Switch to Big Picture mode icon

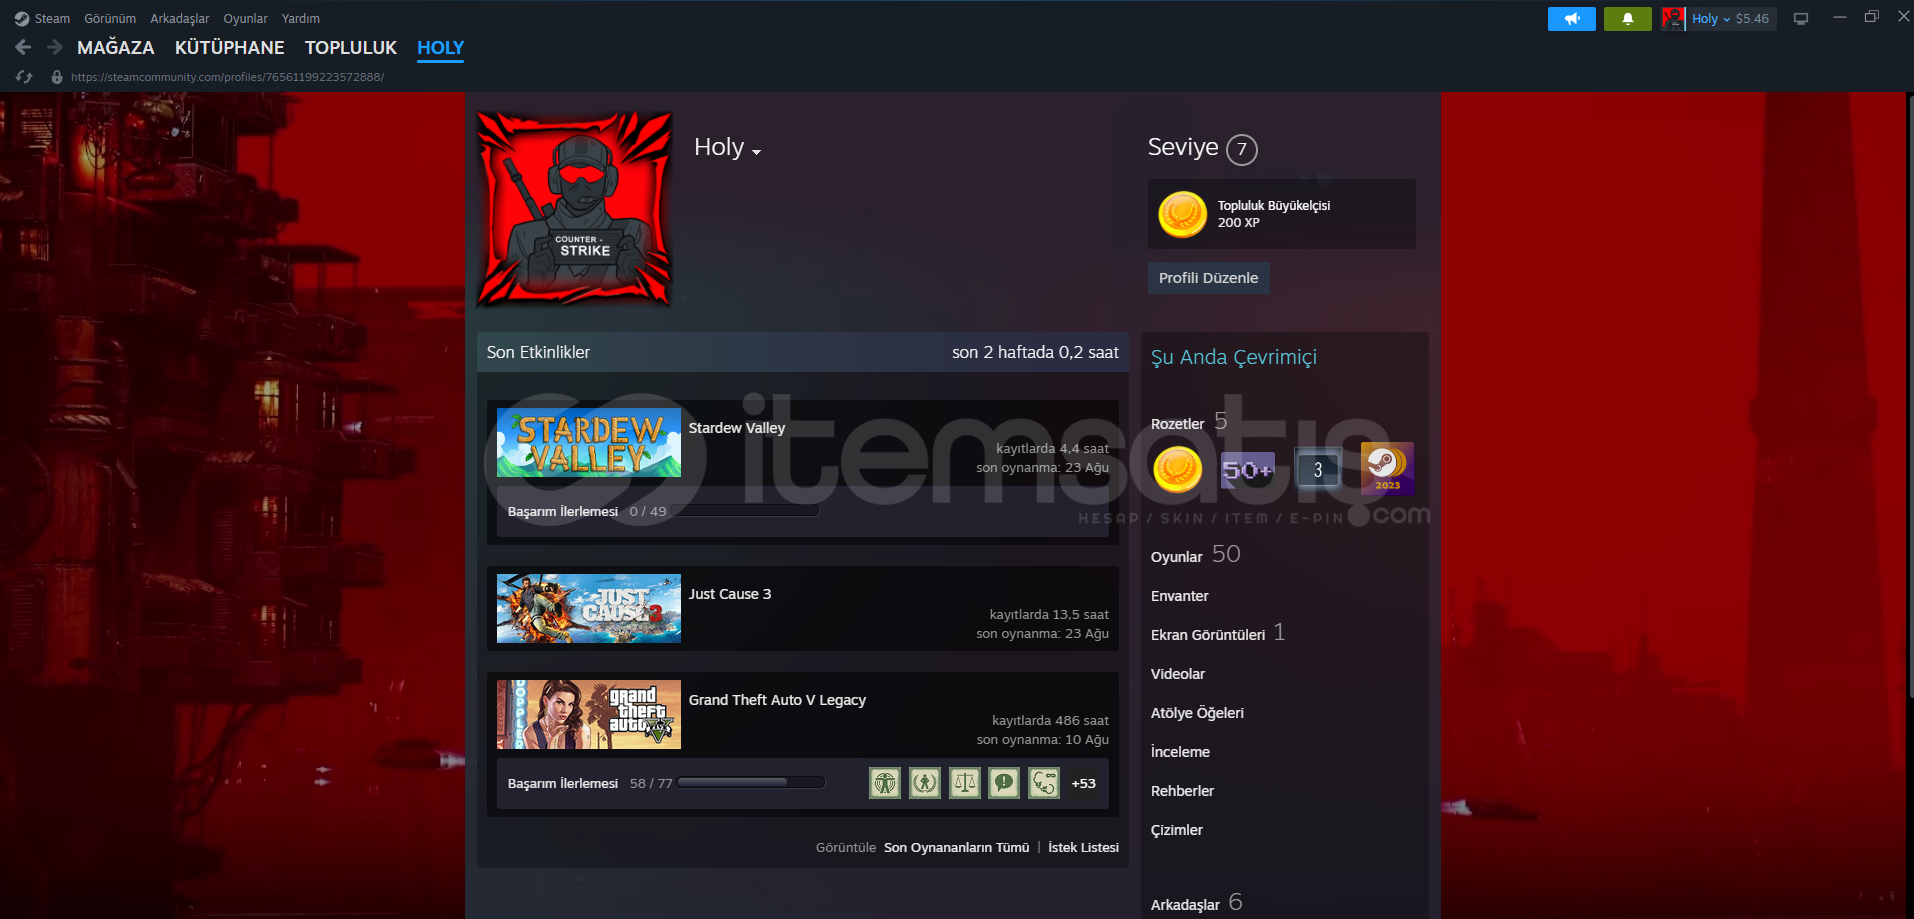1801,18
